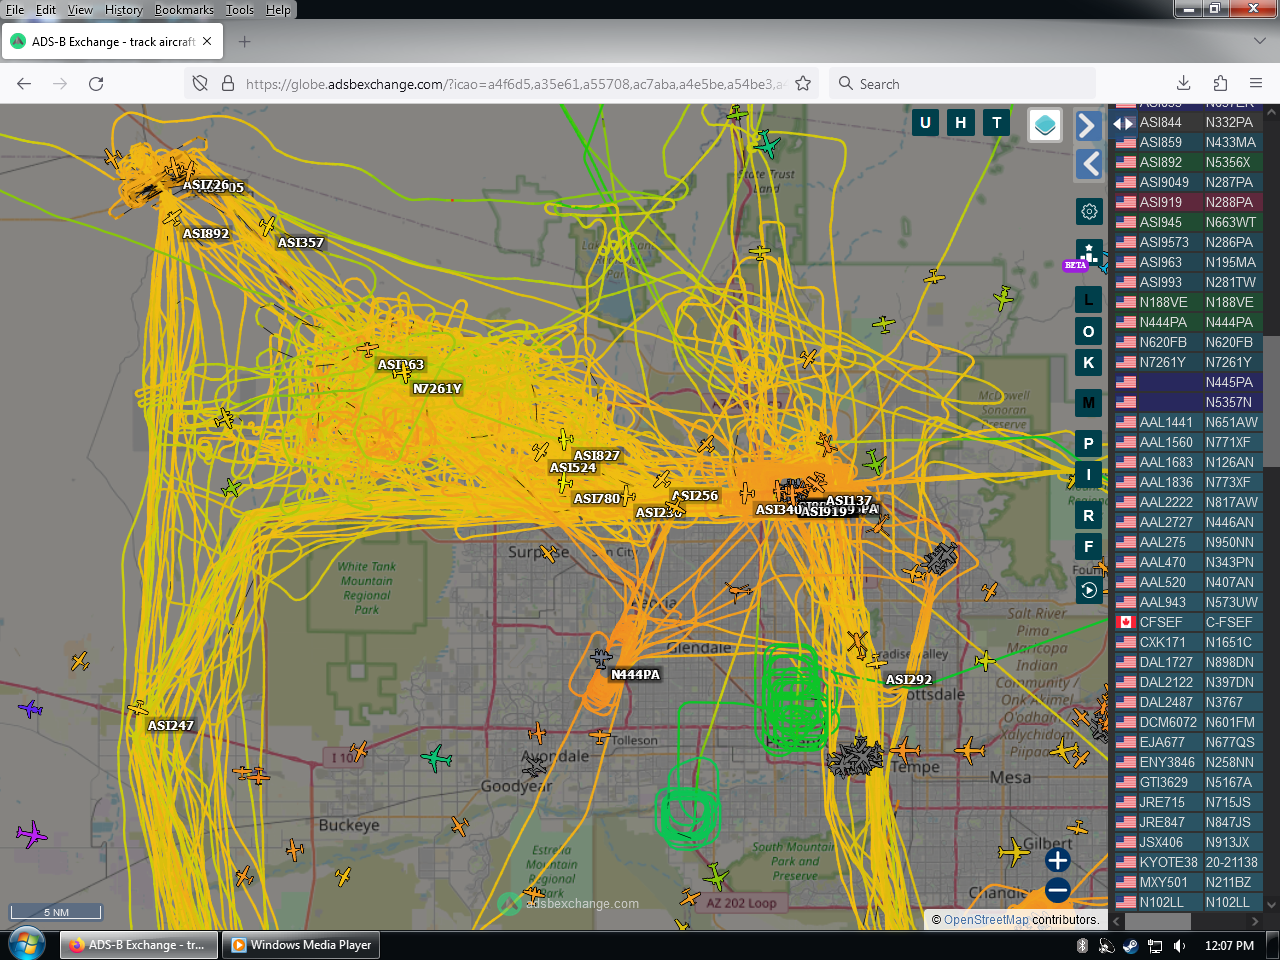Zoom in on the map

1058,860
